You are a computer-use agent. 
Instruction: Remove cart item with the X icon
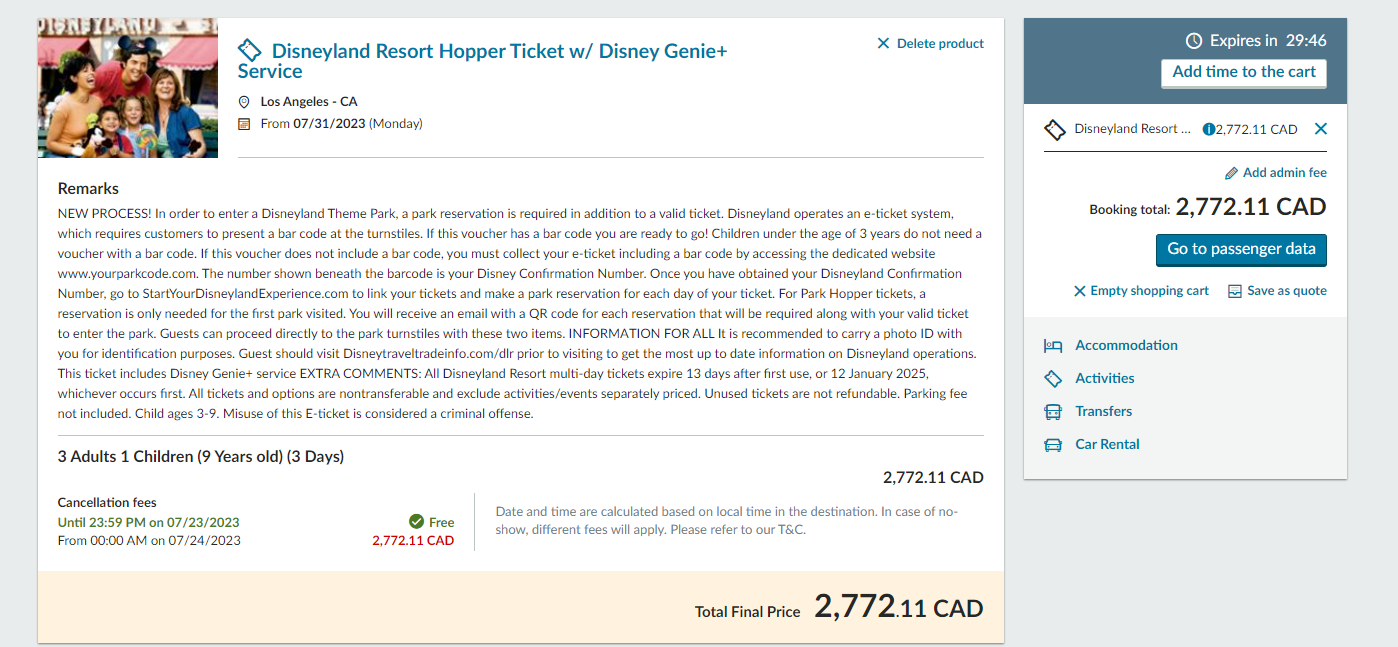click(x=1320, y=129)
